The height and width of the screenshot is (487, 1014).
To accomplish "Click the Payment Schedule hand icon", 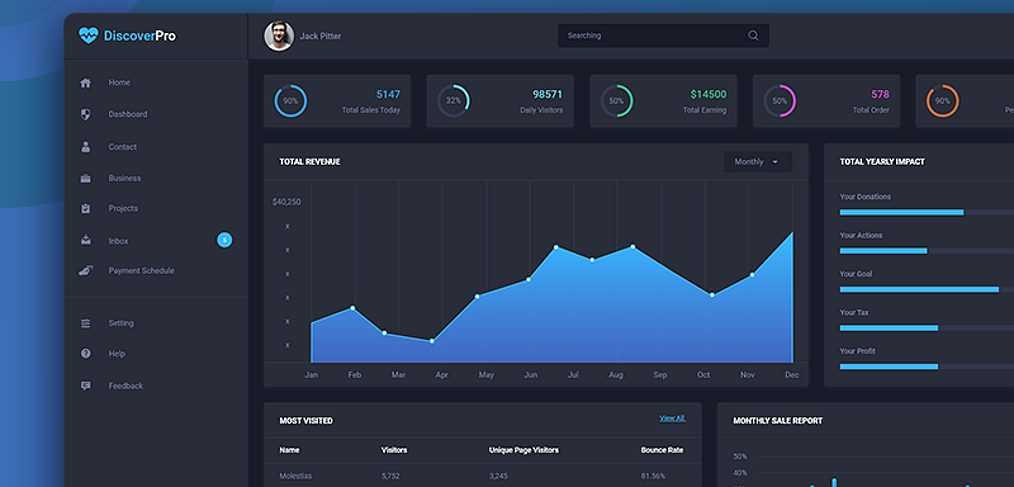I will [85, 270].
